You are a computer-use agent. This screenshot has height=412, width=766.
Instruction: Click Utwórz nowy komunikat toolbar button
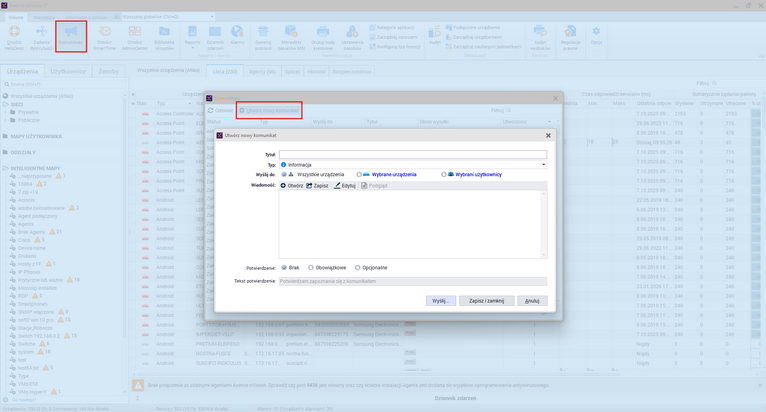pos(269,110)
